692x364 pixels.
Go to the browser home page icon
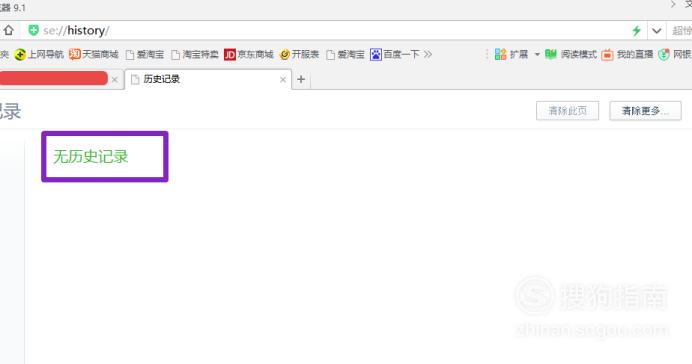point(8,30)
